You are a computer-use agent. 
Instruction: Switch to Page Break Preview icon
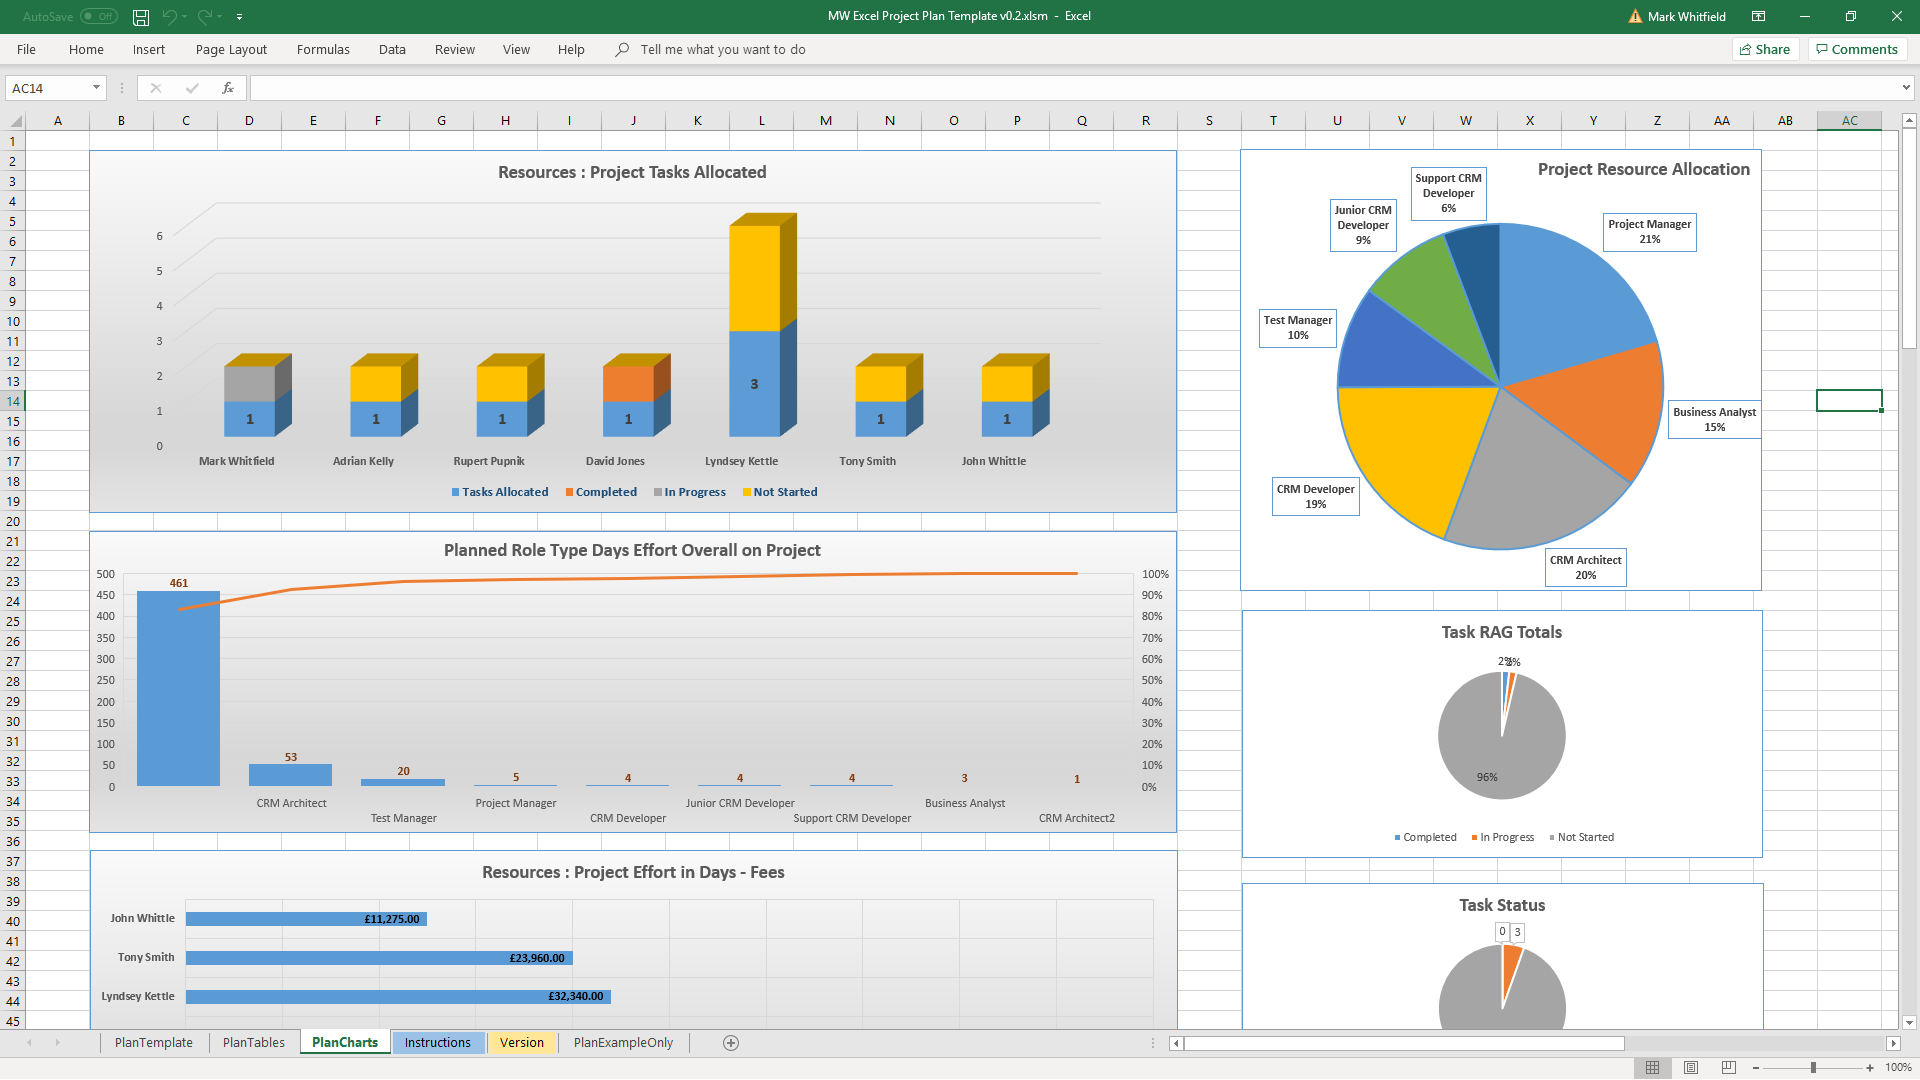click(x=1729, y=1068)
